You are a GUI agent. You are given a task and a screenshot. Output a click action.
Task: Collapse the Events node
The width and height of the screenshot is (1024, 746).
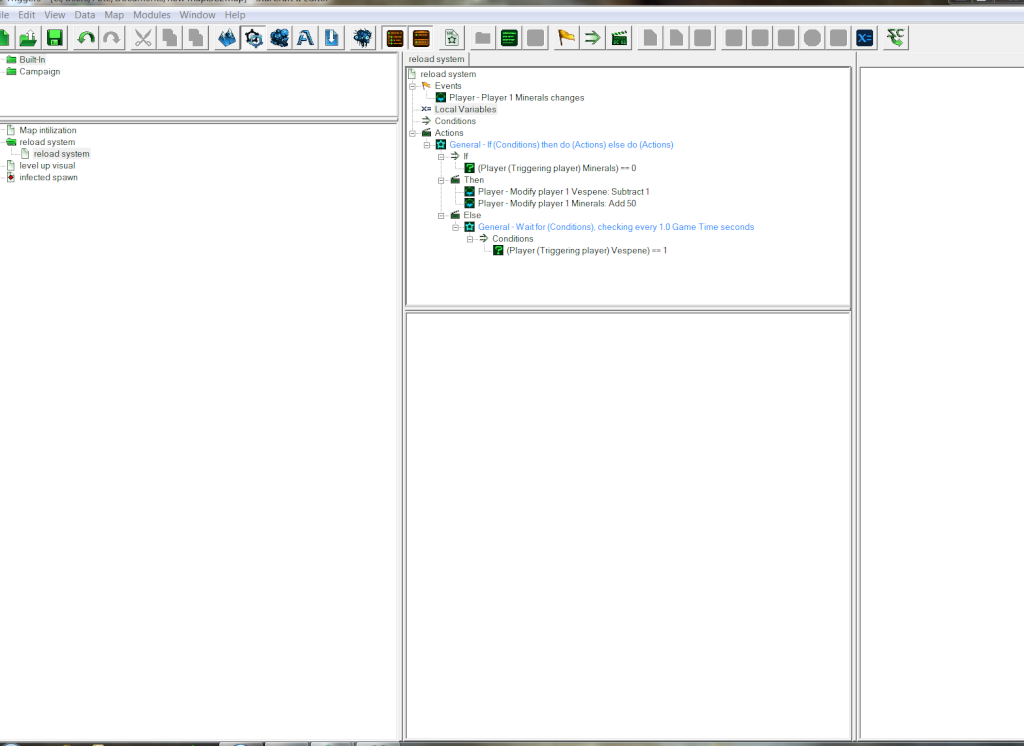[413, 86]
